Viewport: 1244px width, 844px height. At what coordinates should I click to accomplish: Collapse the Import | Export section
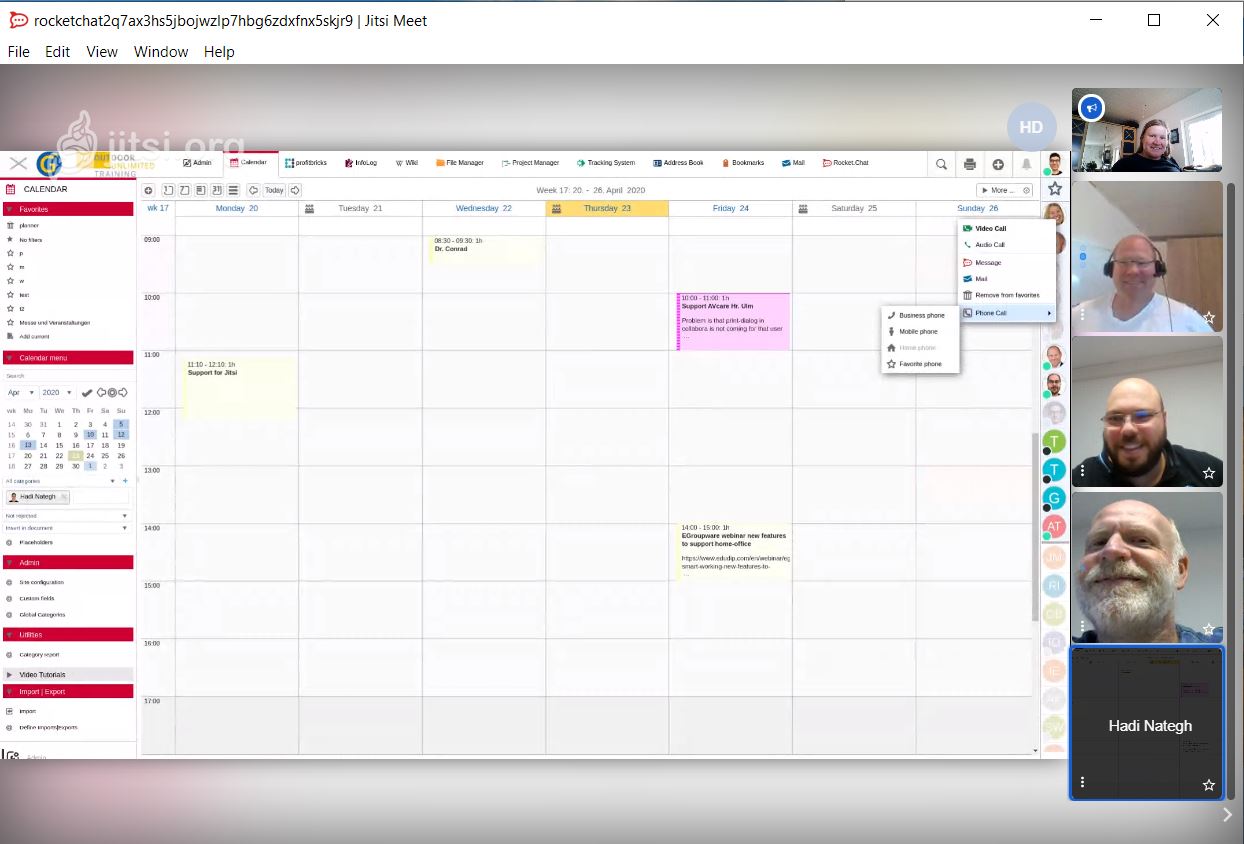tap(68, 691)
